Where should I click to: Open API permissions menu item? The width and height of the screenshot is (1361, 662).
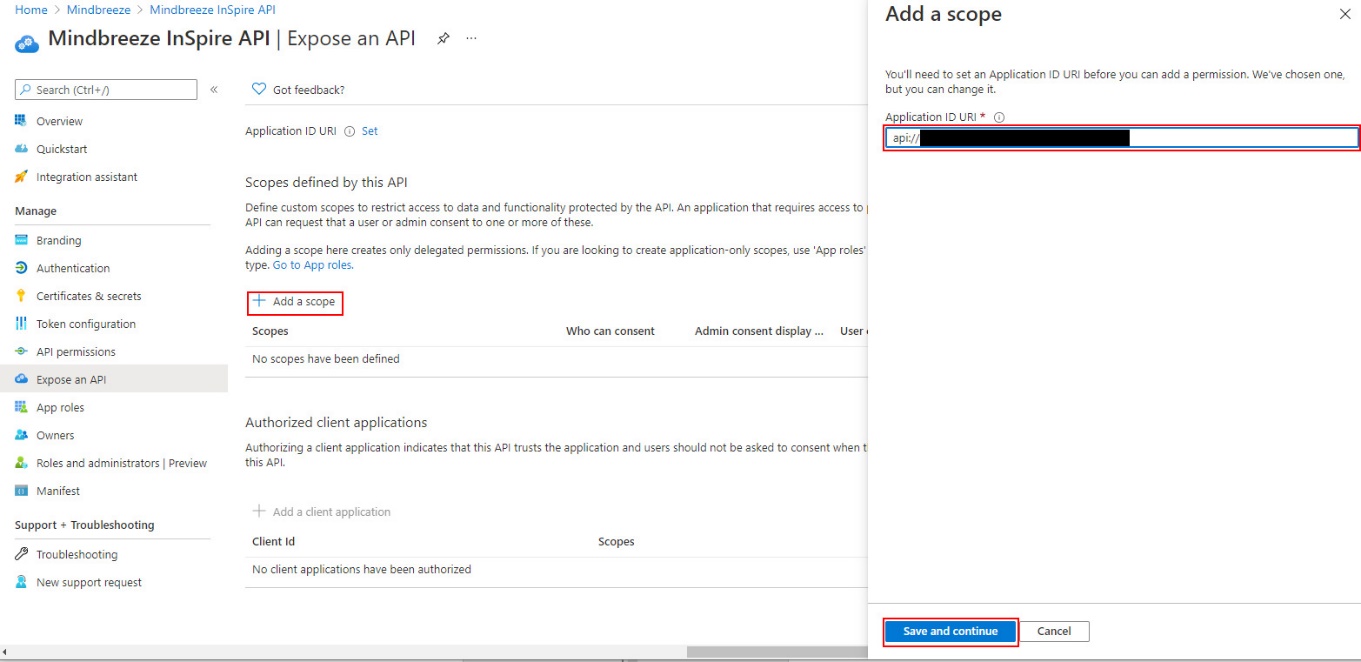76,352
